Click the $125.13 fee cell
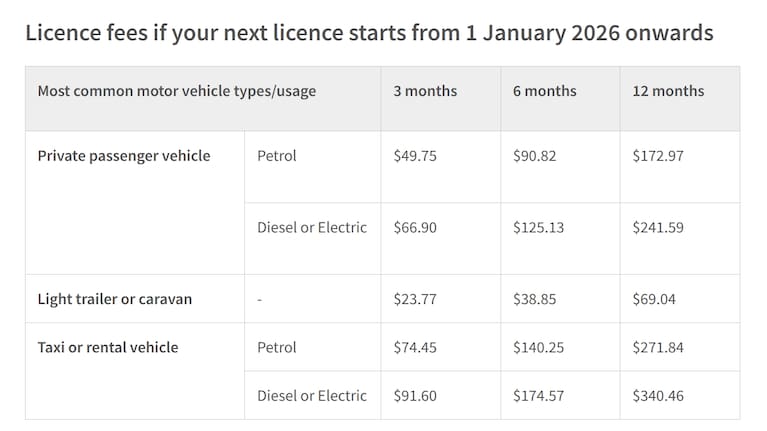 538,227
